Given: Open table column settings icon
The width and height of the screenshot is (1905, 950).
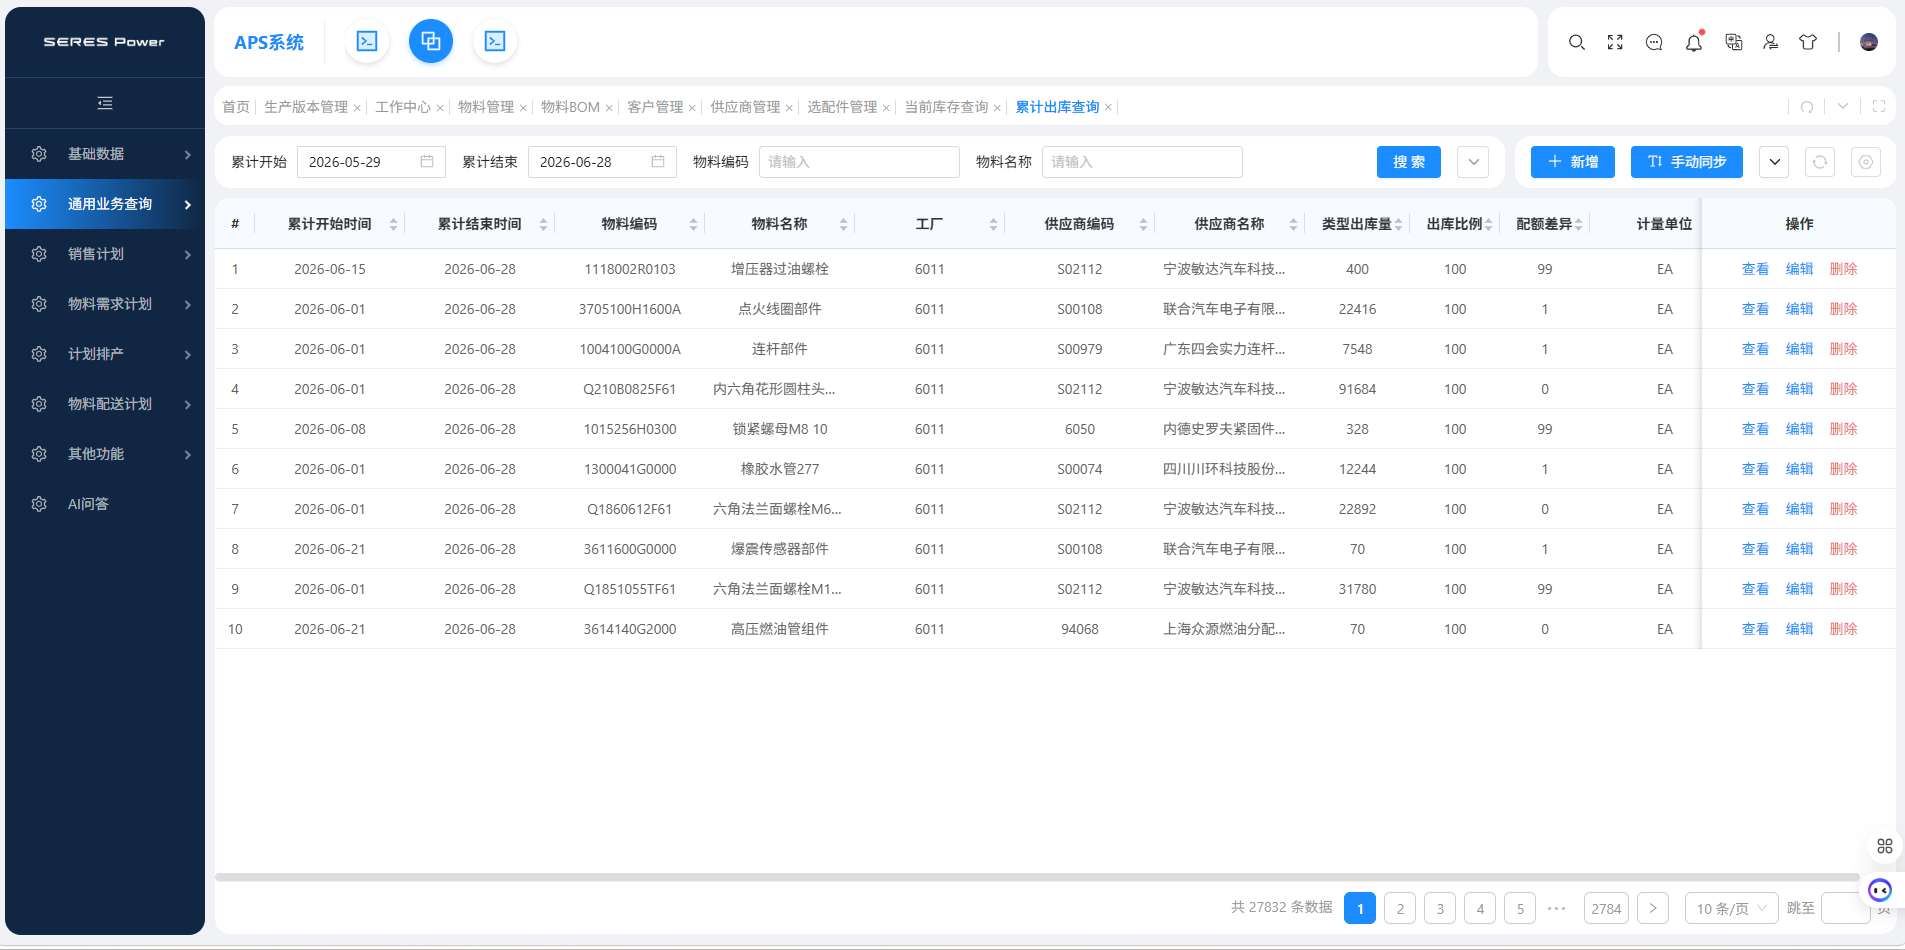Looking at the screenshot, I should [x=1866, y=162].
